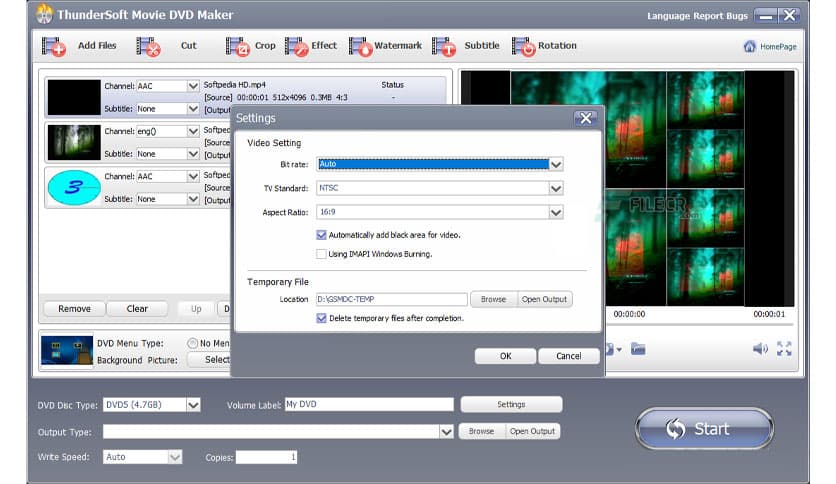The width and height of the screenshot is (836, 484).
Task: Toggle fullscreen preview icon
Action: [x=784, y=349]
